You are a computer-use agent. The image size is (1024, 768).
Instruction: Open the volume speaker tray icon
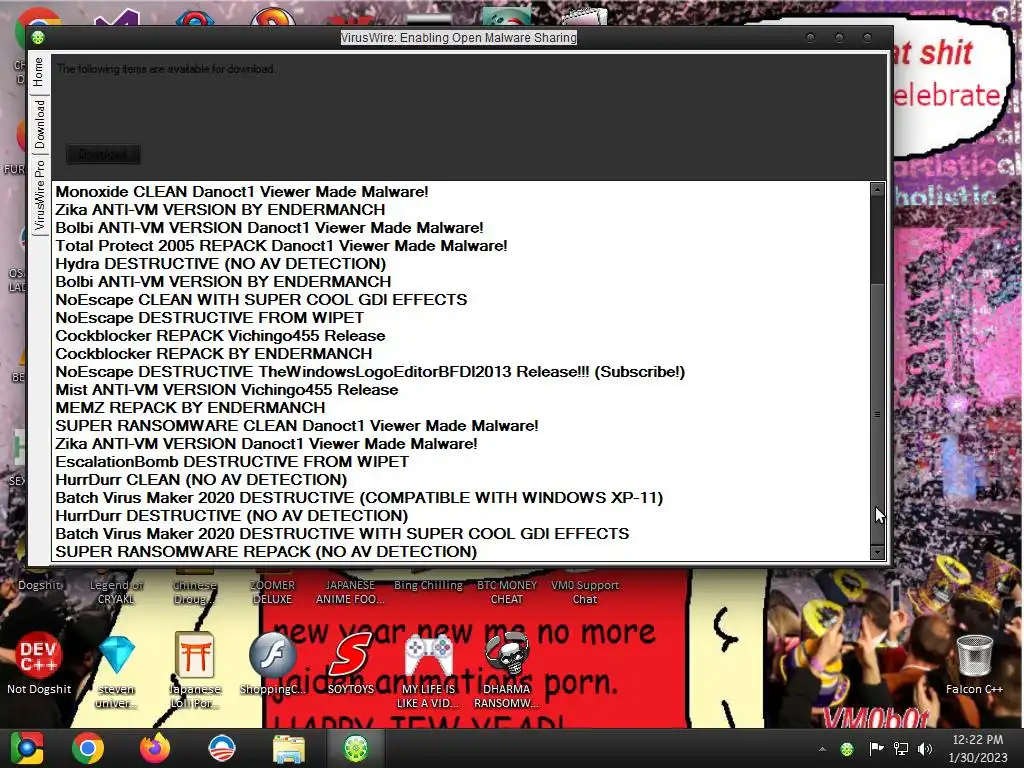(925, 748)
